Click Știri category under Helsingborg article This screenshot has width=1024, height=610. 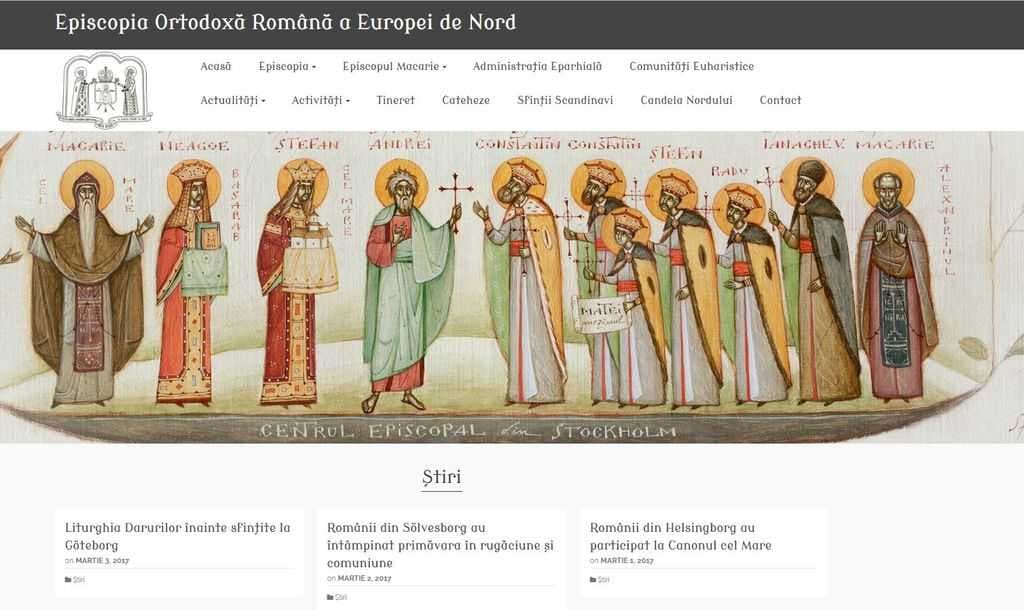[x=604, y=580]
